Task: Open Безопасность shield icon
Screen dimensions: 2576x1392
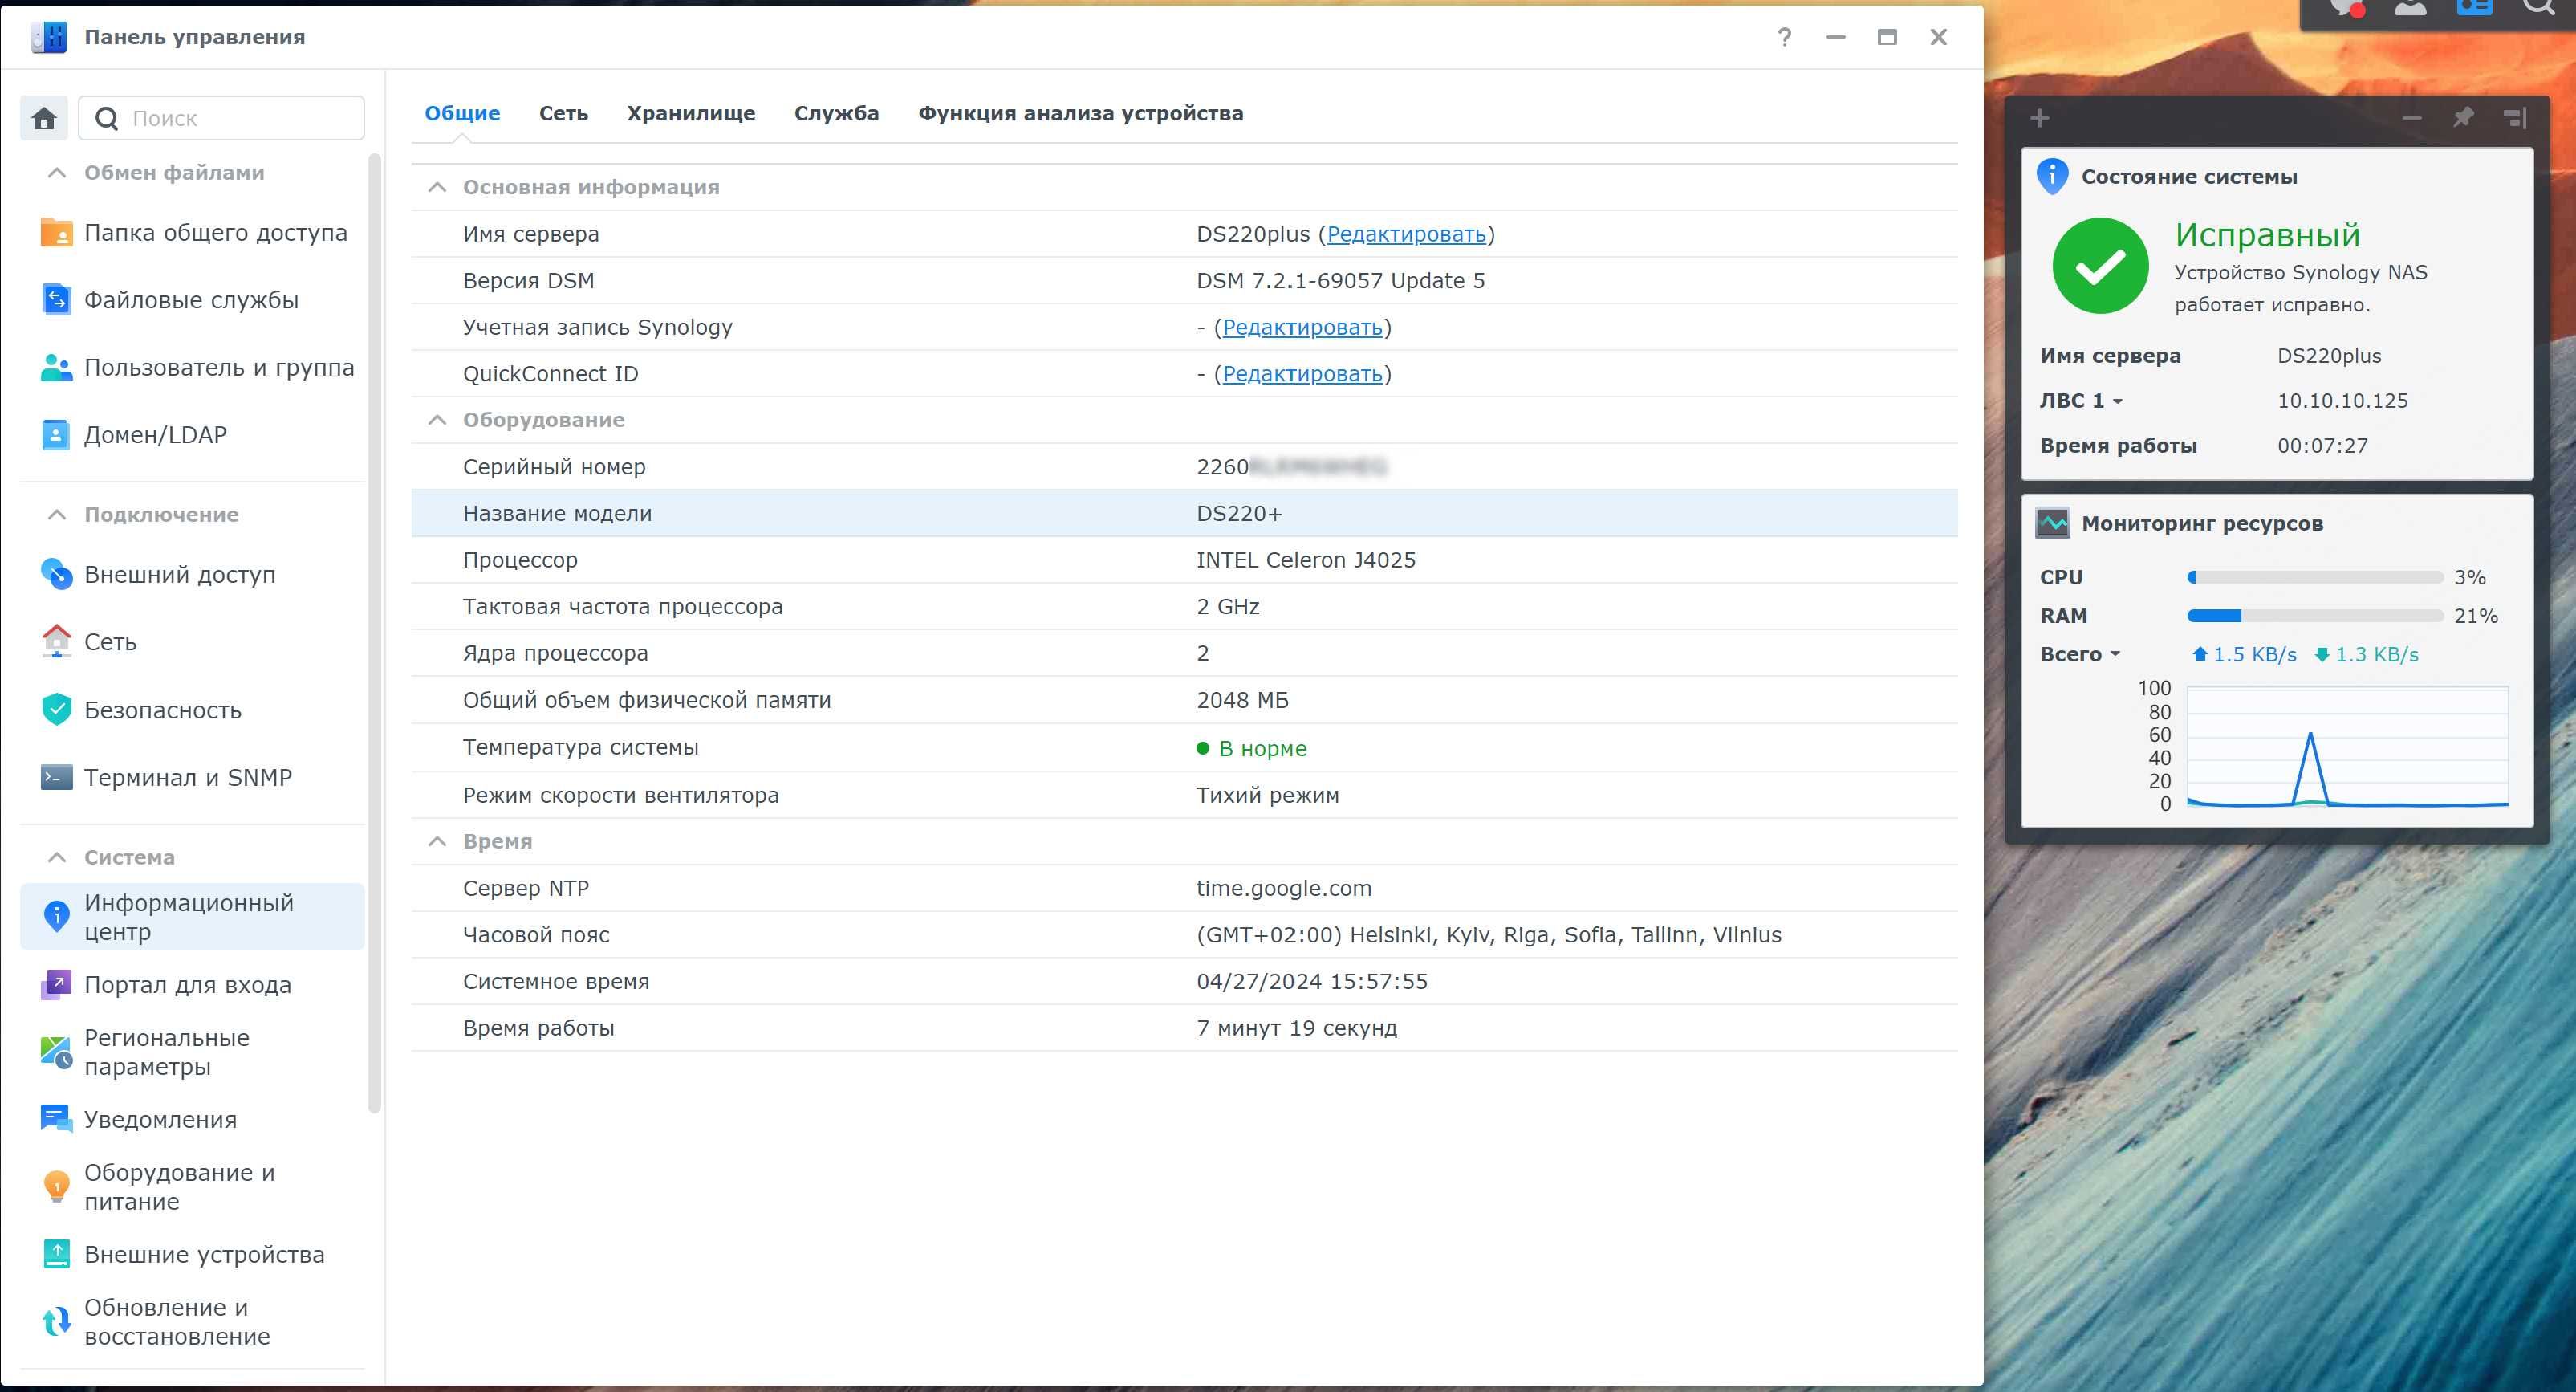Action: pos(56,710)
